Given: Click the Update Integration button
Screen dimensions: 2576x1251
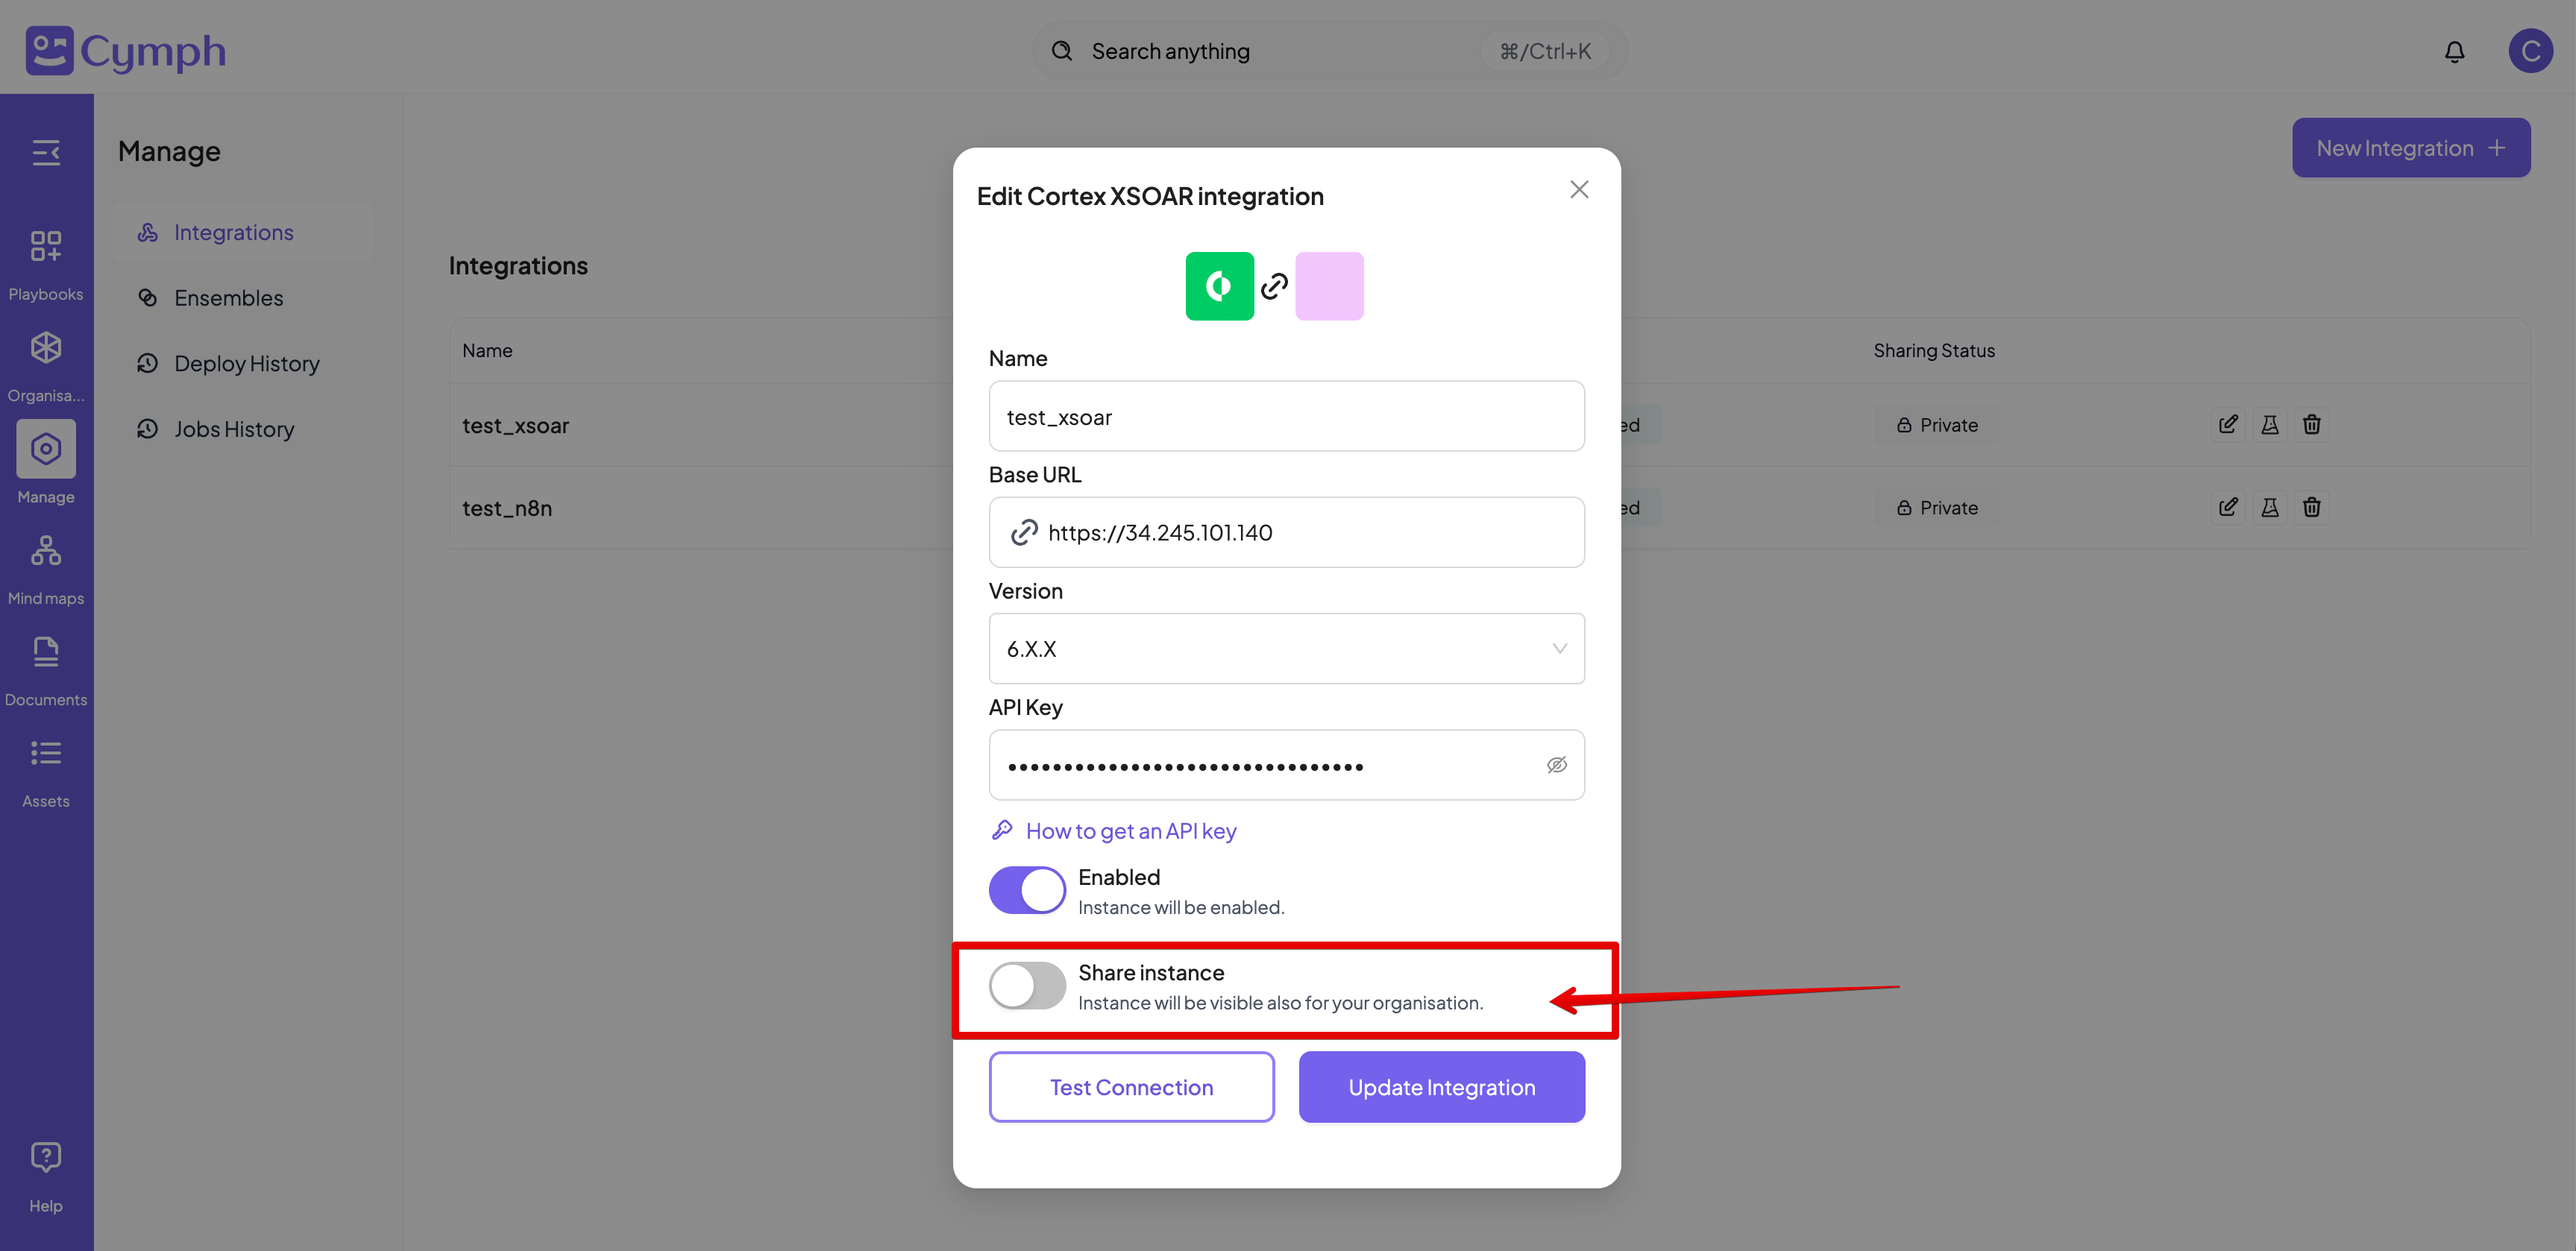Looking at the screenshot, I should coord(1441,1087).
